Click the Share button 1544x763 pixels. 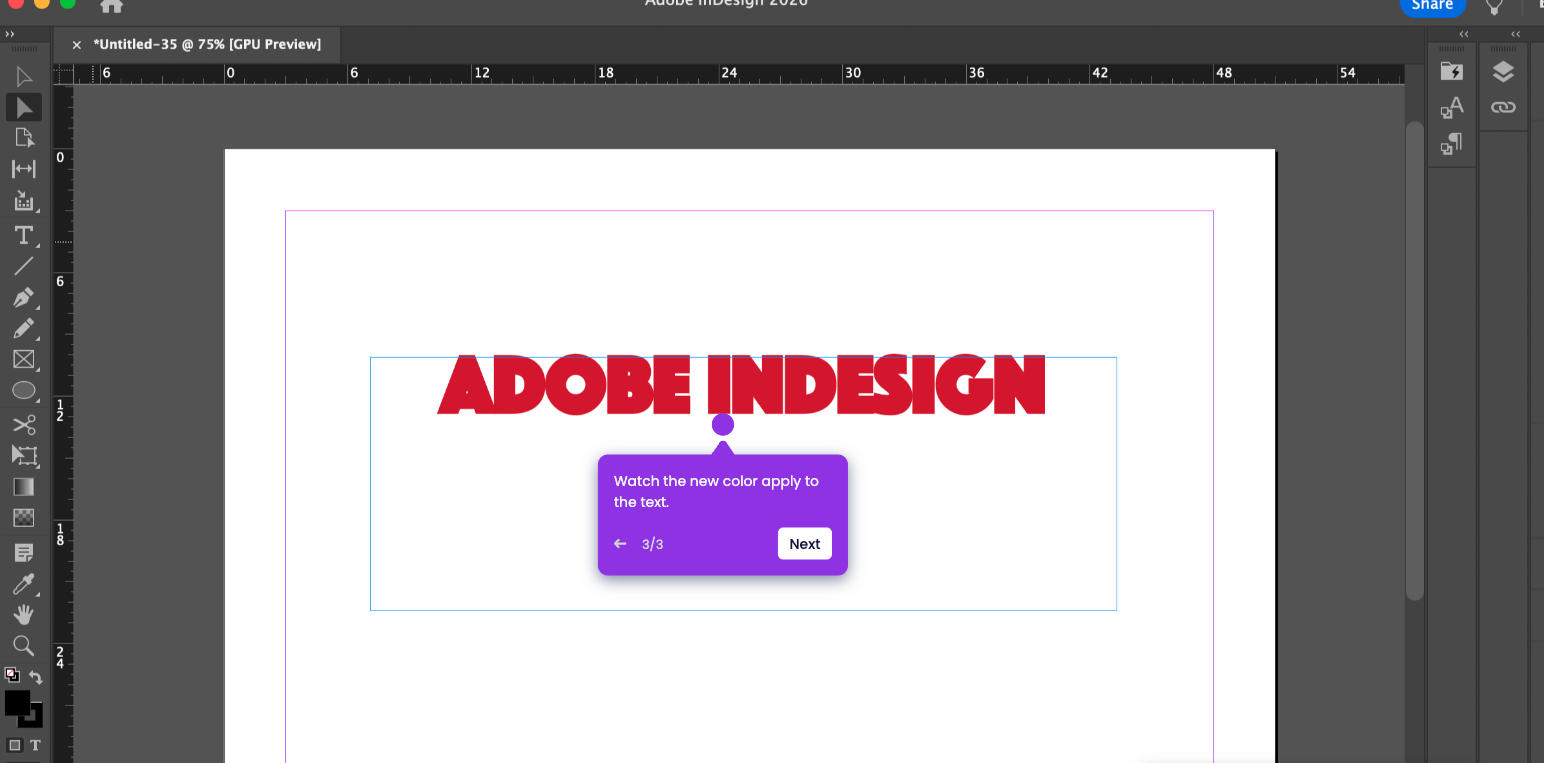pyautogui.click(x=1432, y=6)
